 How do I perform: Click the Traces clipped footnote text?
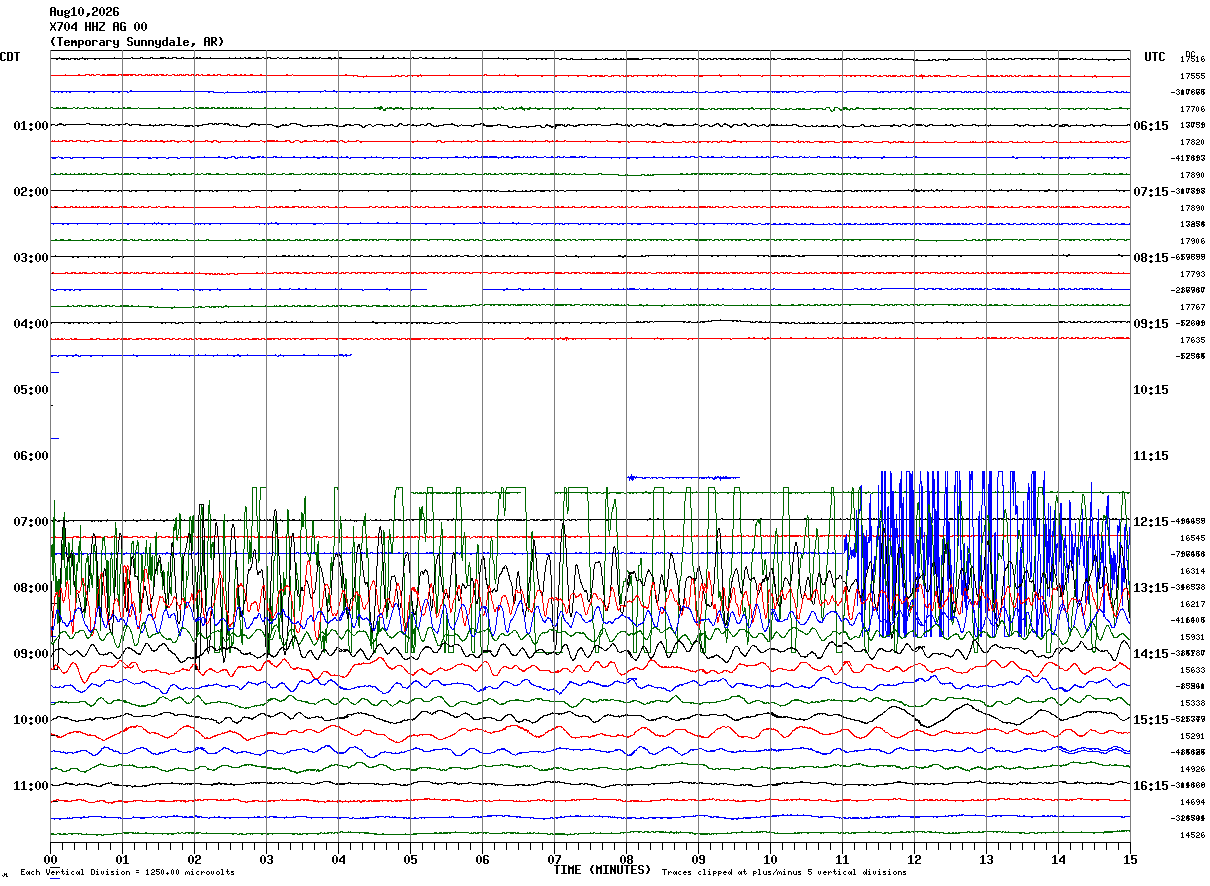784,873
